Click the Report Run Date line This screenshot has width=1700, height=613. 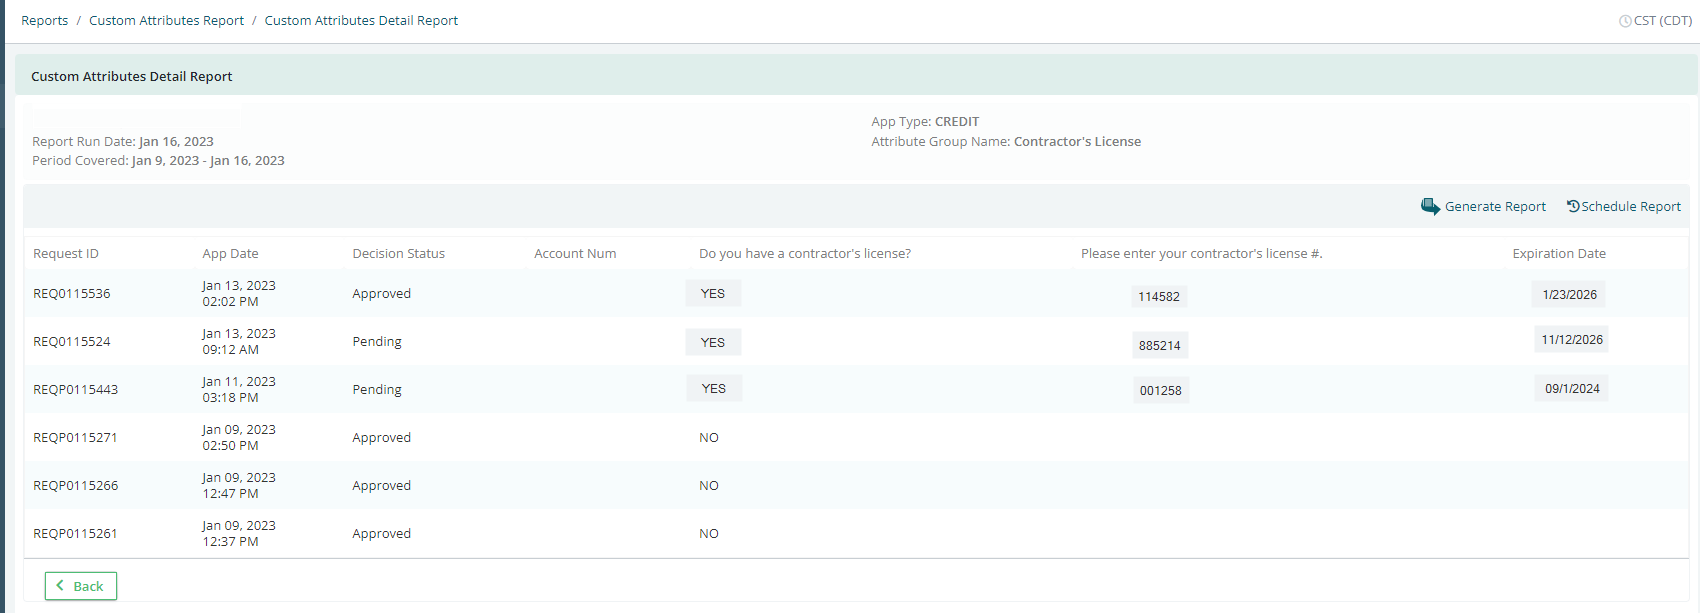tap(123, 141)
